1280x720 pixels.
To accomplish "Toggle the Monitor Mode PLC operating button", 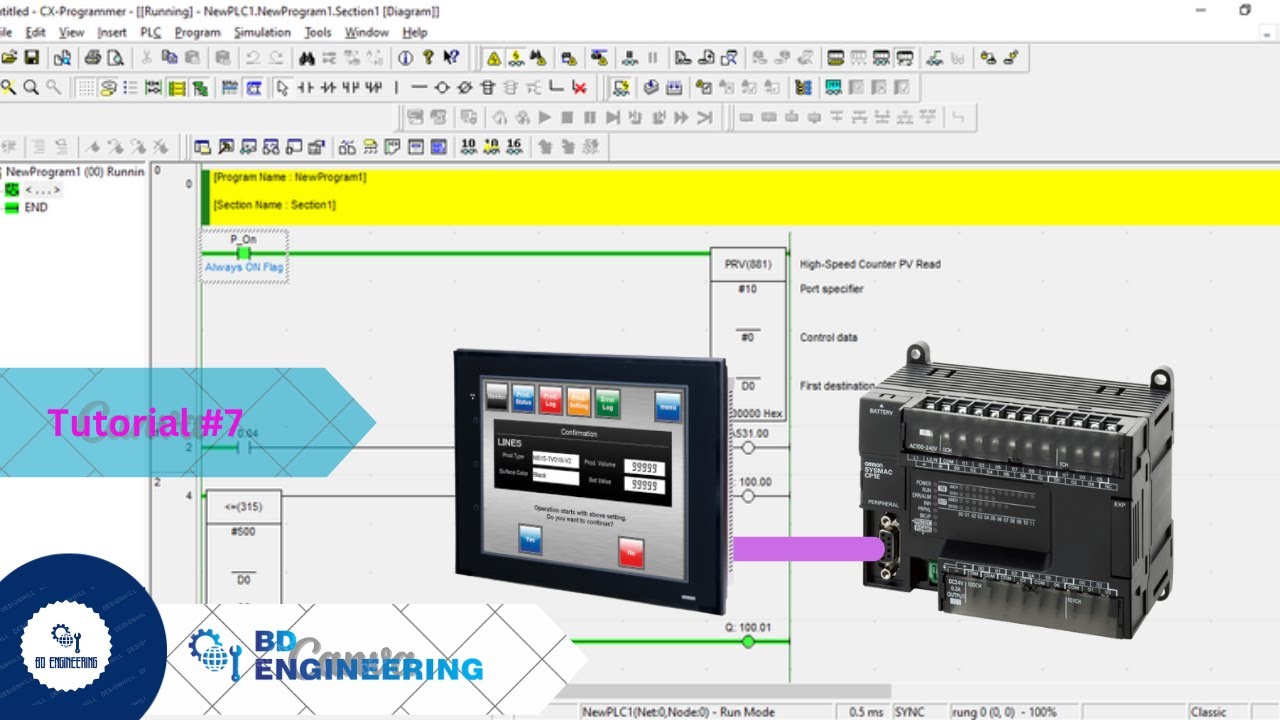I will (x=882, y=57).
